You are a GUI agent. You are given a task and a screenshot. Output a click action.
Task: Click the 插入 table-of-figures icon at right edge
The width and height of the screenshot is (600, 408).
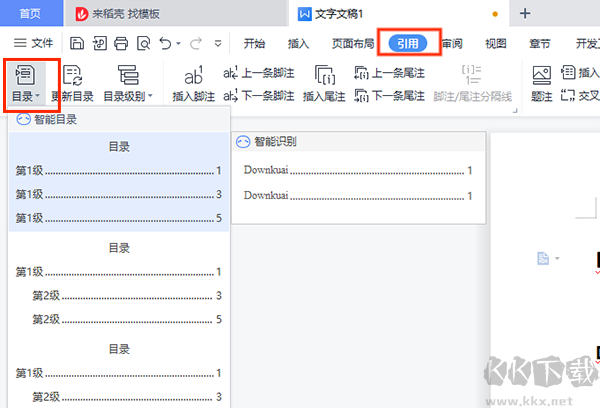(x=568, y=72)
